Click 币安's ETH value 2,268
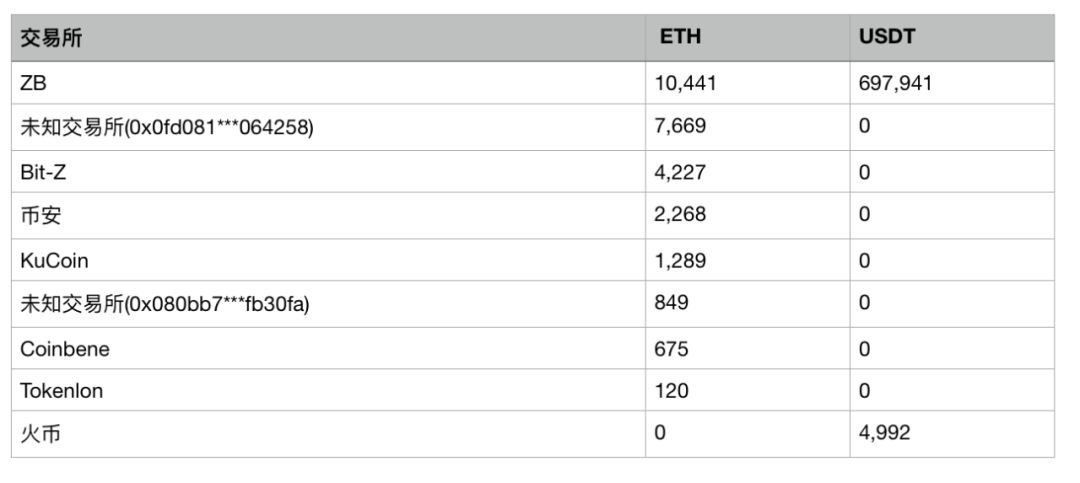Viewport: 1080px width, 483px height. (680, 214)
